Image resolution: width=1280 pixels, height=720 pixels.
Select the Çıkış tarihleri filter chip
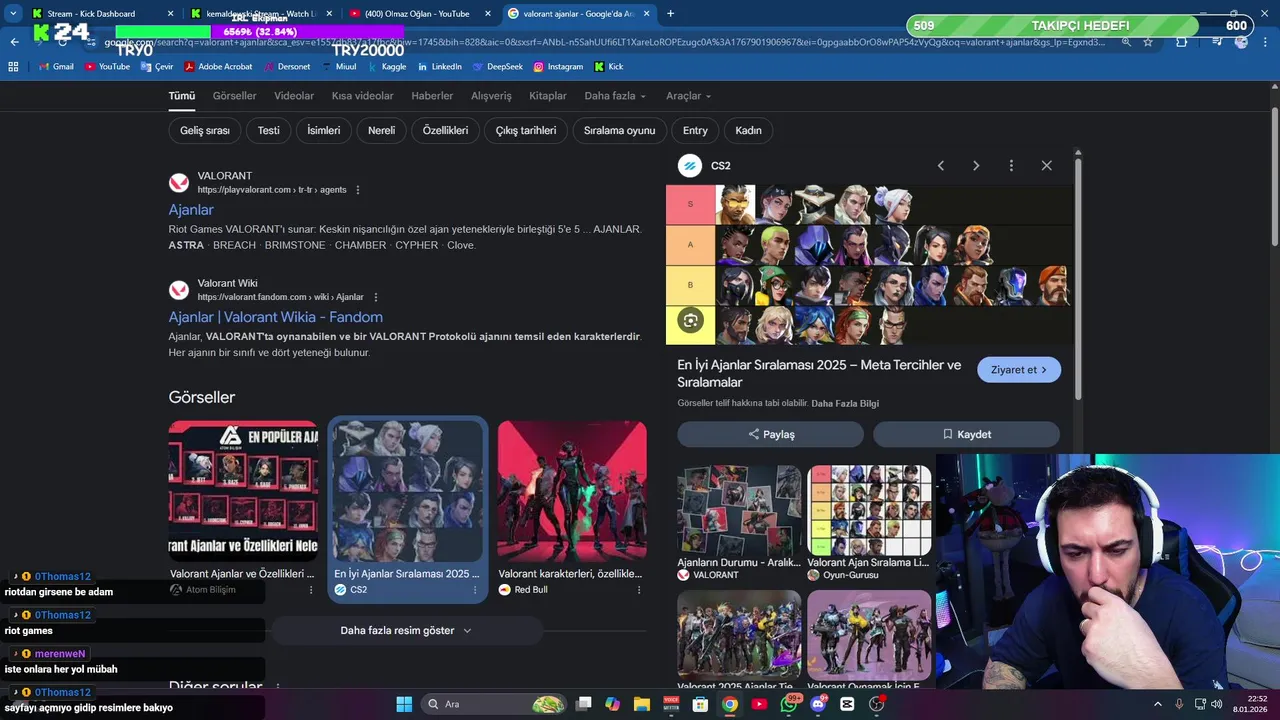[526, 130]
